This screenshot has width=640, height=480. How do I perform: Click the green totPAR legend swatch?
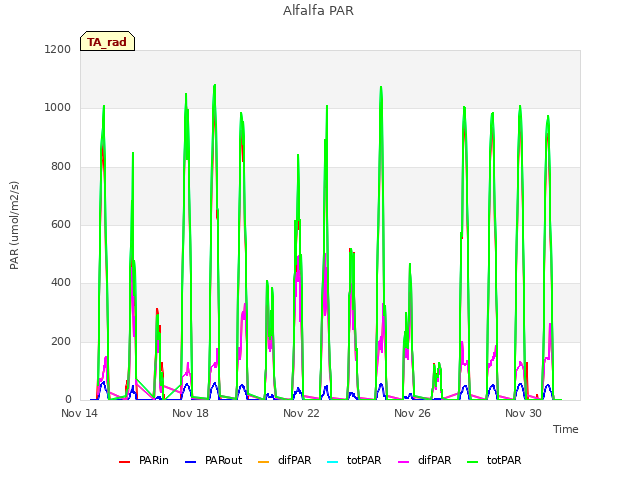(x=472, y=462)
